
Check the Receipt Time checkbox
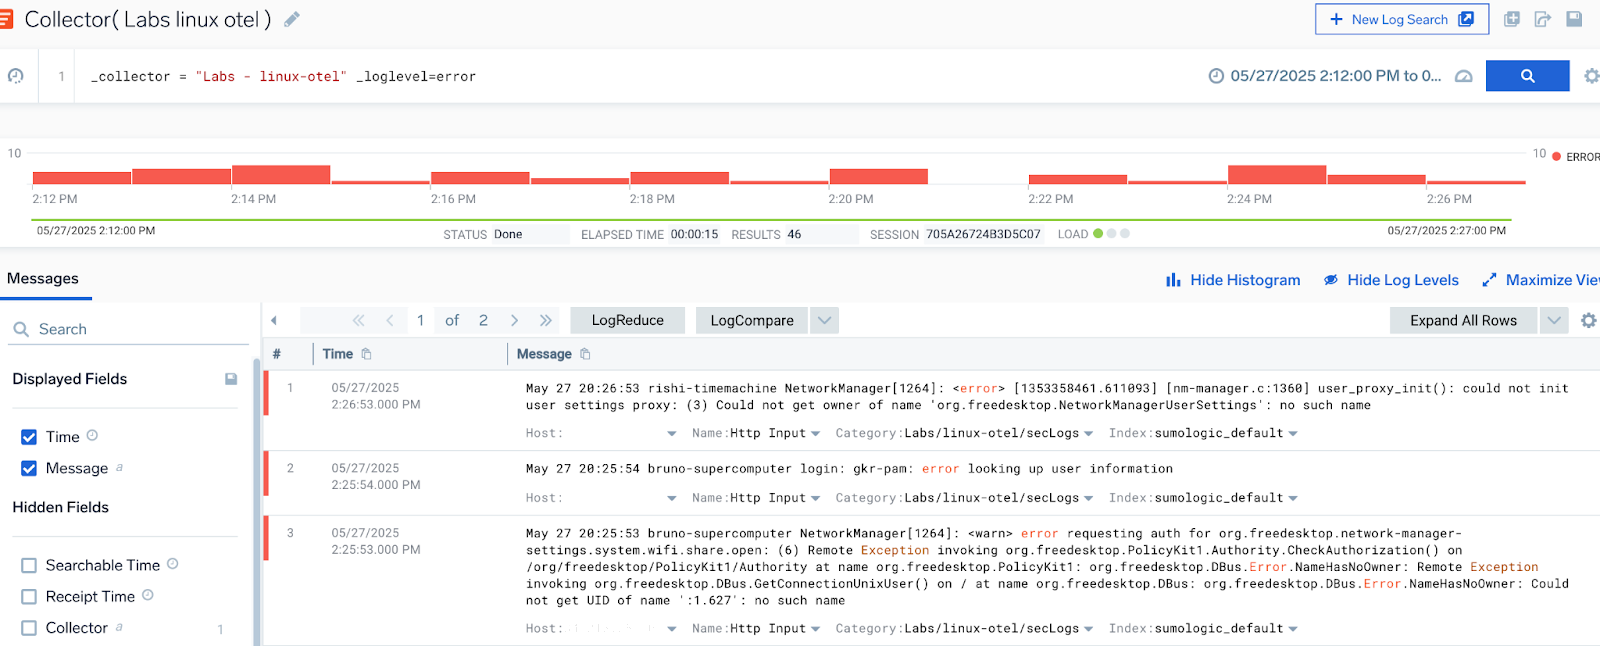[x=29, y=597]
